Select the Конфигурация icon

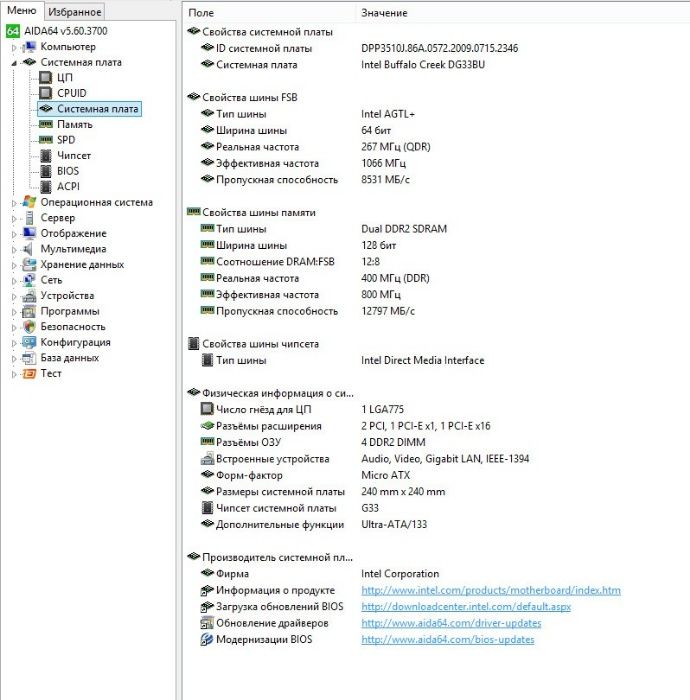click(x=29, y=342)
